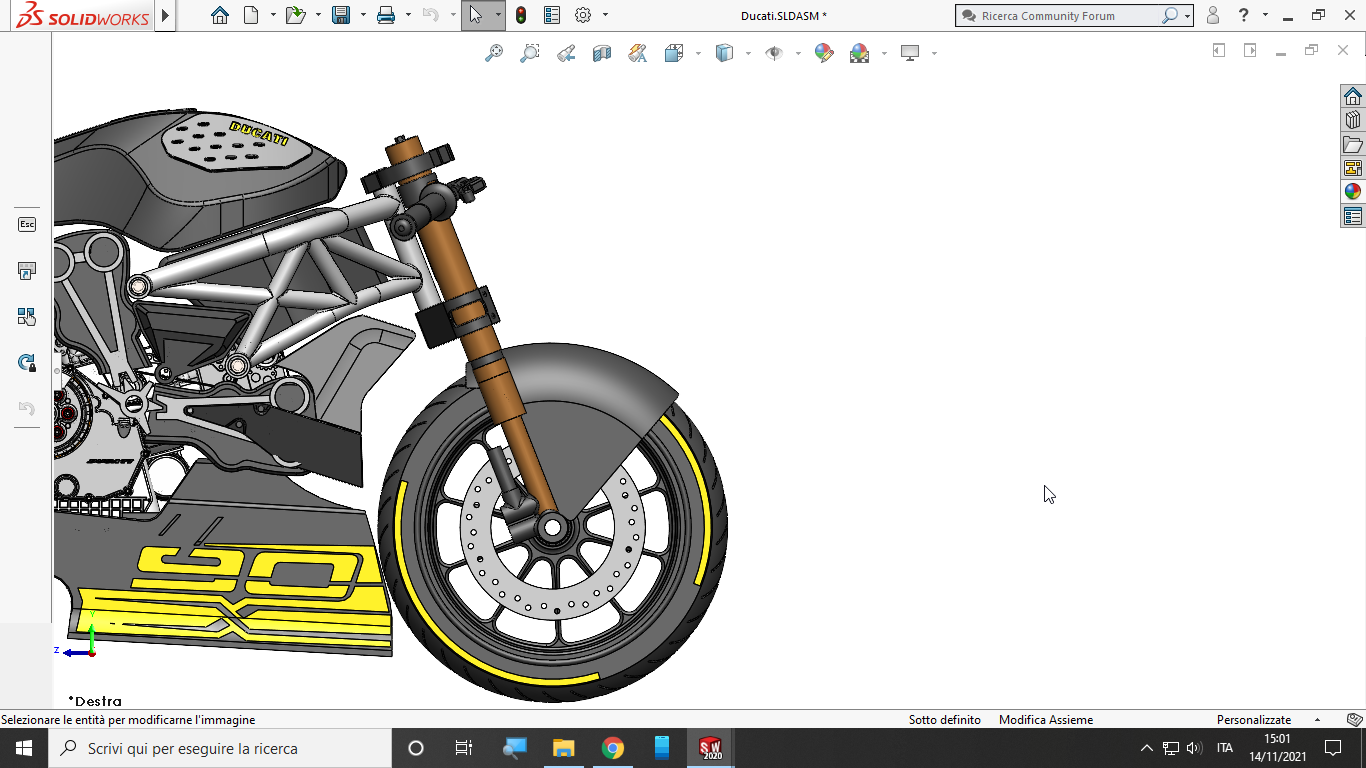Viewport: 1366px width, 768px height.
Task: Open the Options gear dropdown arrow
Action: click(x=605, y=15)
